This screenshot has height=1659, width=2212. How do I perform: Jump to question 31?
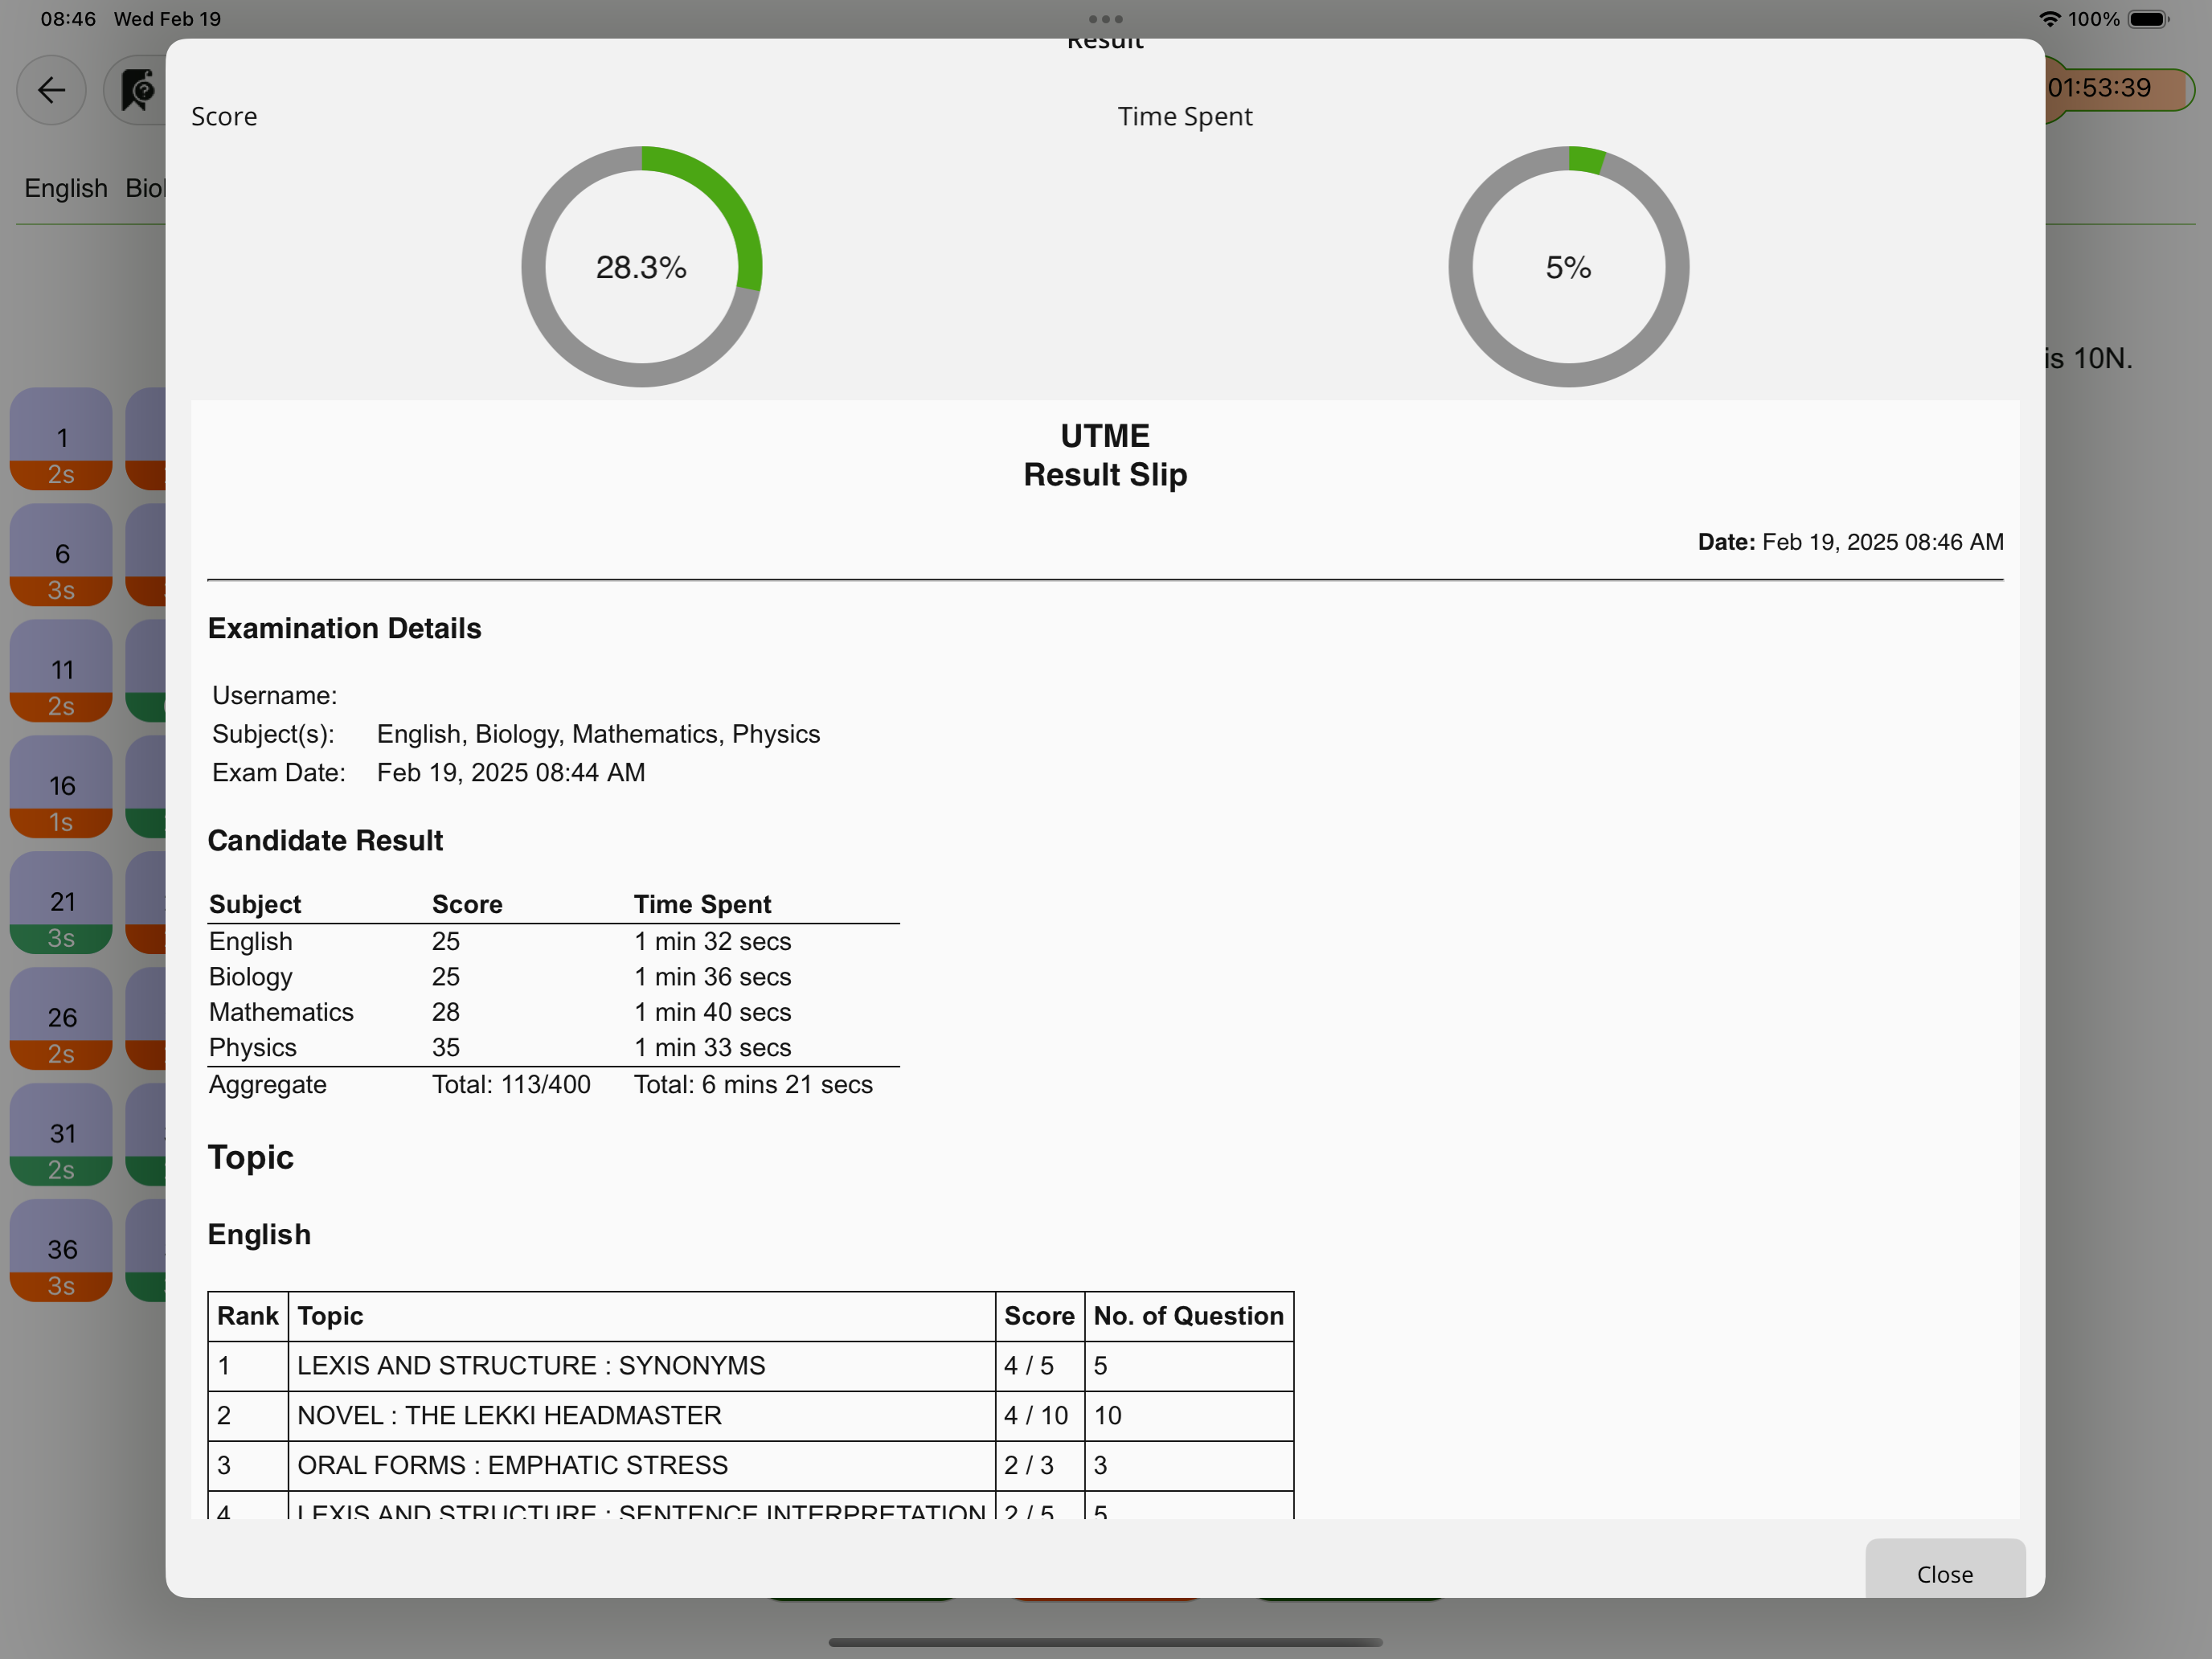(62, 1135)
